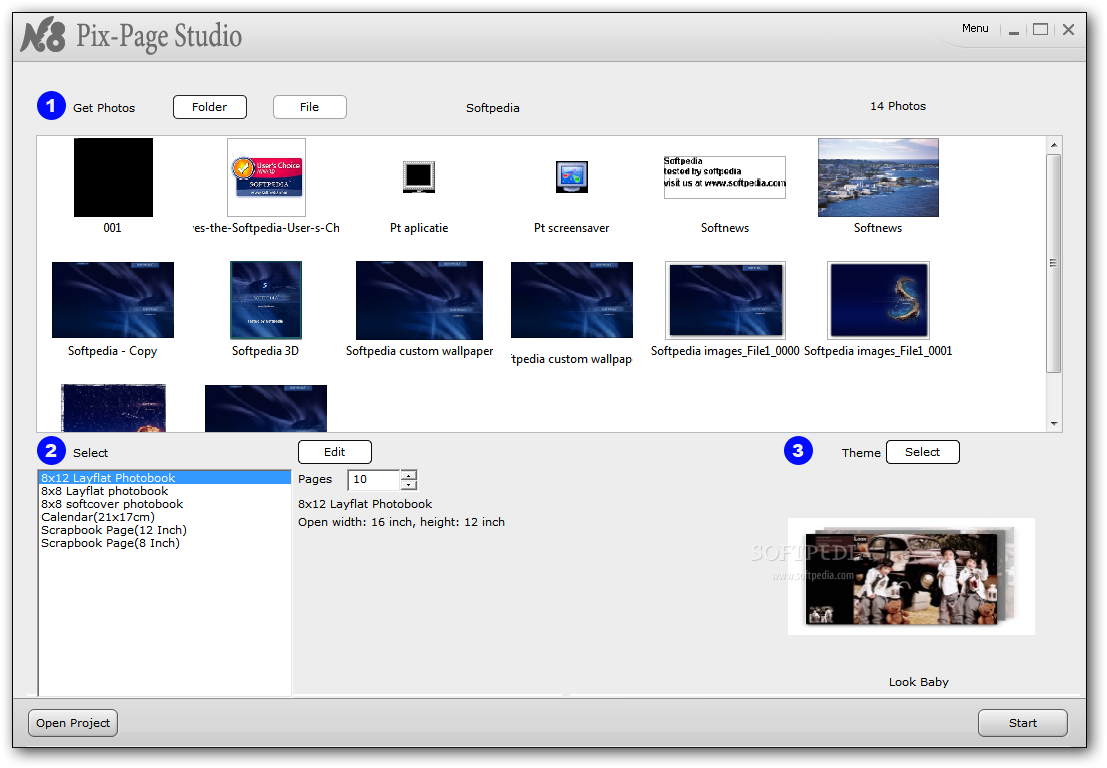Open the Menu in title bar
1107x768 pixels.
975,28
